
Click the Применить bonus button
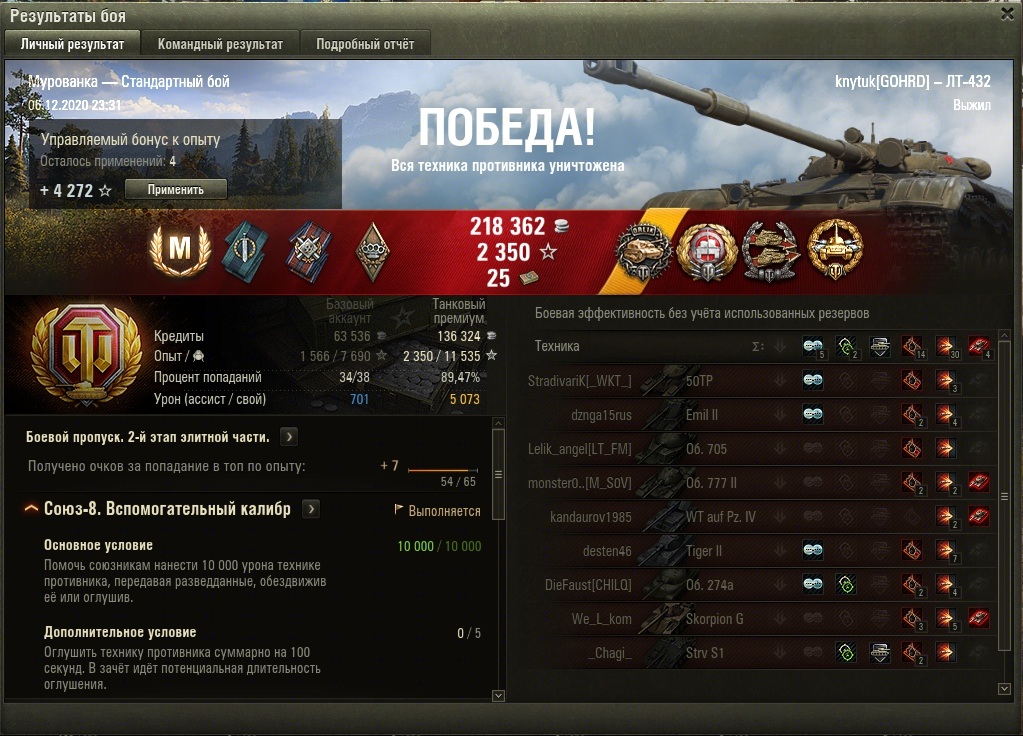tap(176, 190)
